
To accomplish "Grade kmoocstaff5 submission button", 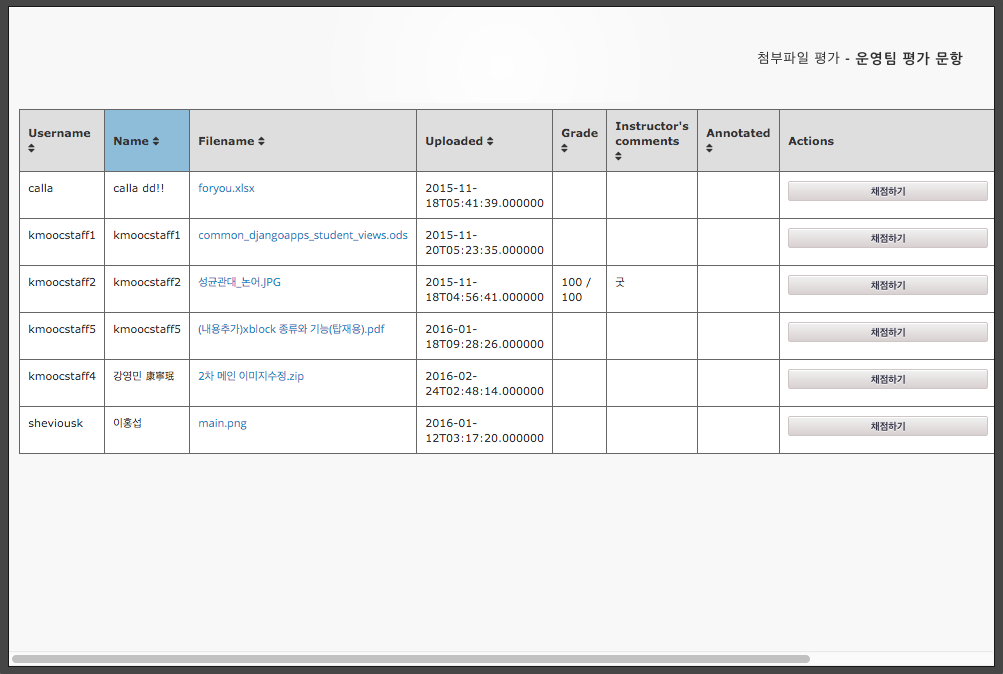I will (x=887, y=332).
